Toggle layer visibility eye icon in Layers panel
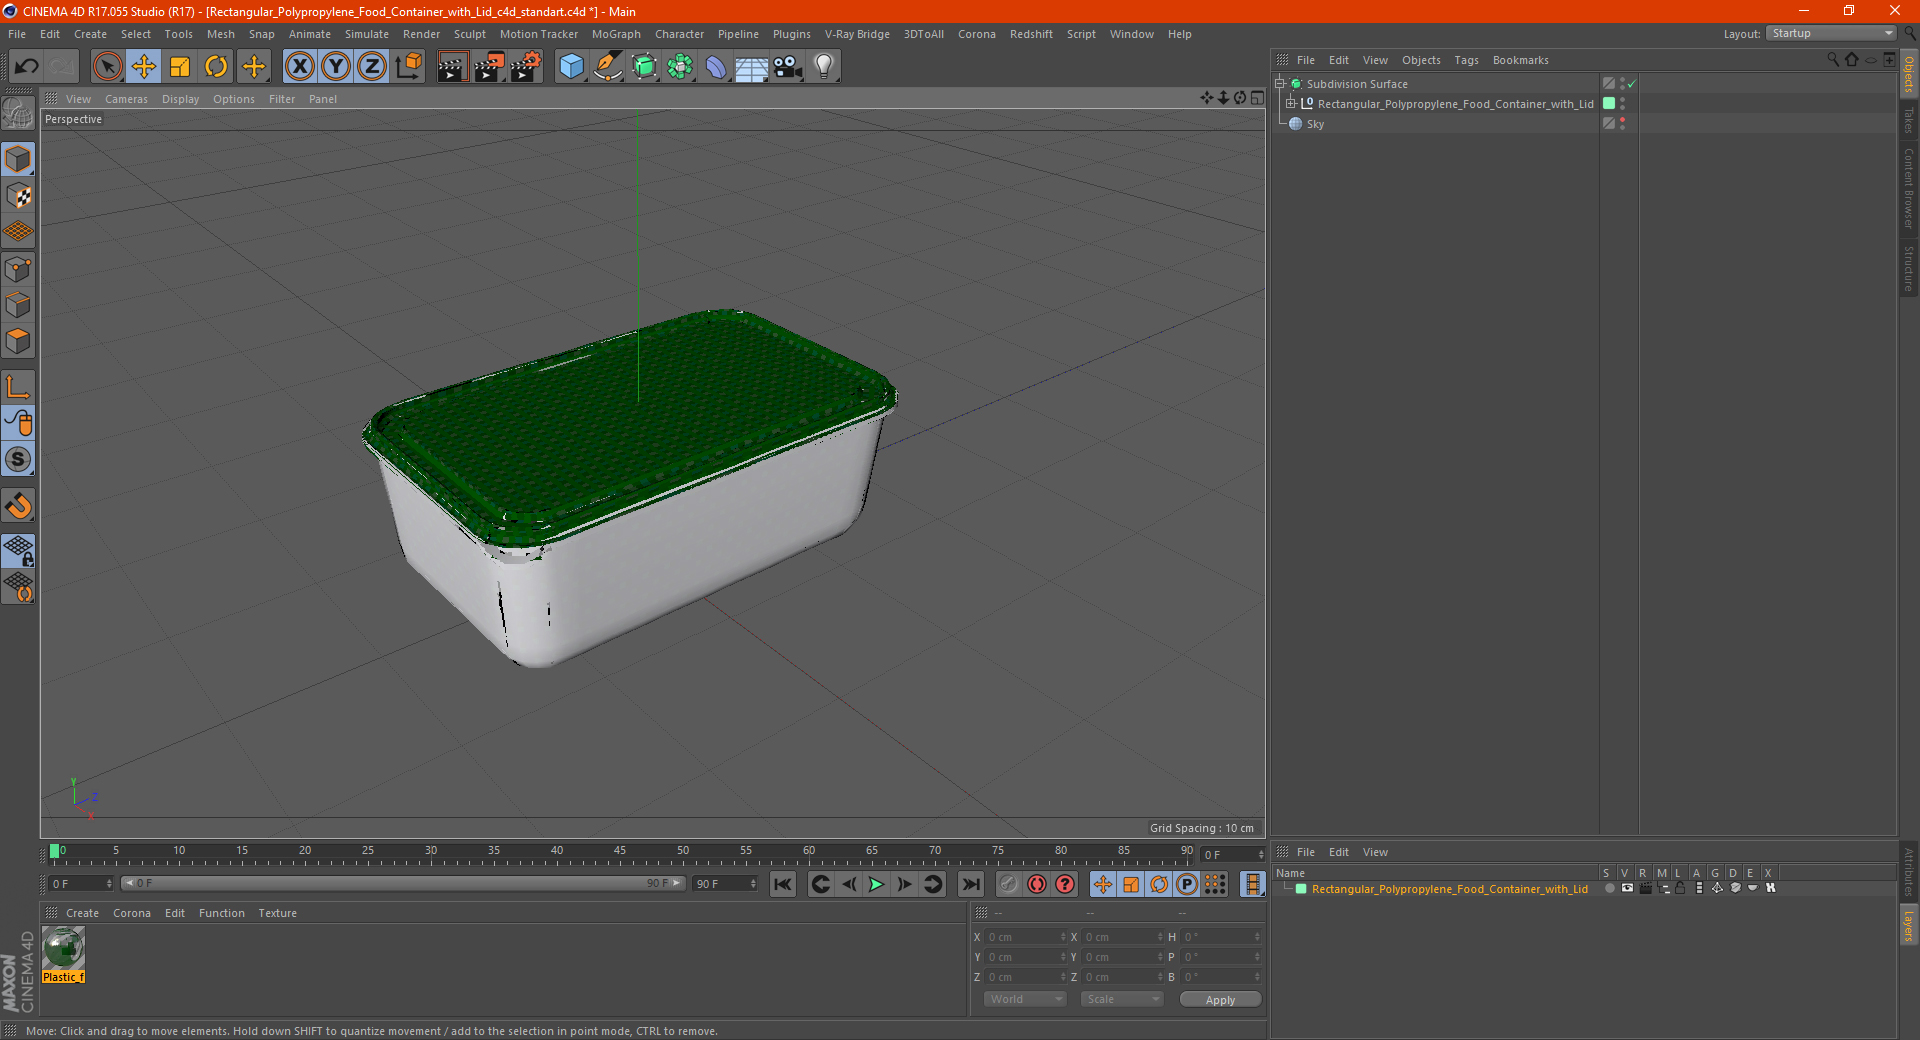Screen dimensions: 1920x1040 pos(1627,888)
